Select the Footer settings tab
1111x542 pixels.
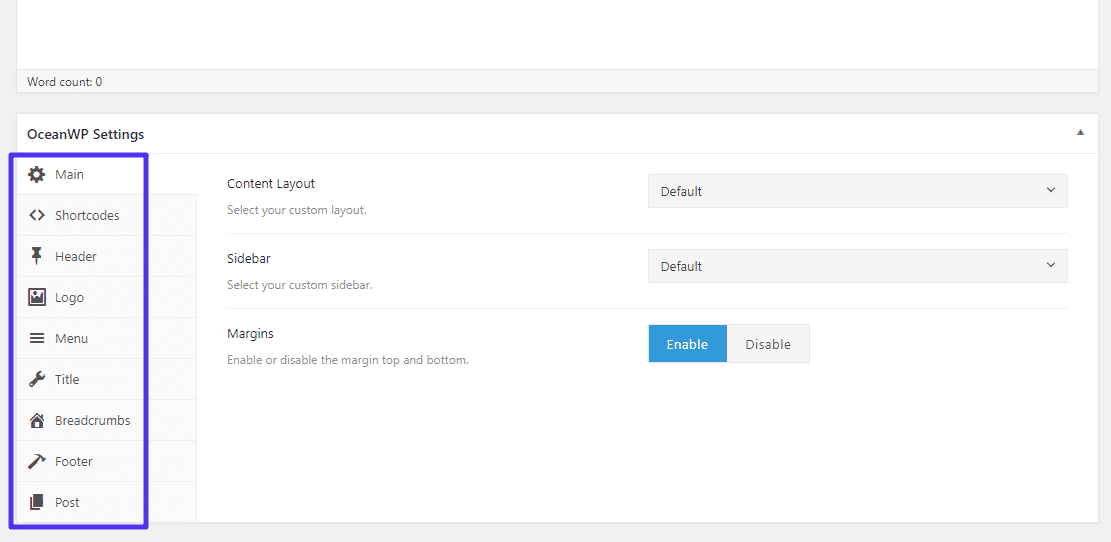click(x=74, y=462)
